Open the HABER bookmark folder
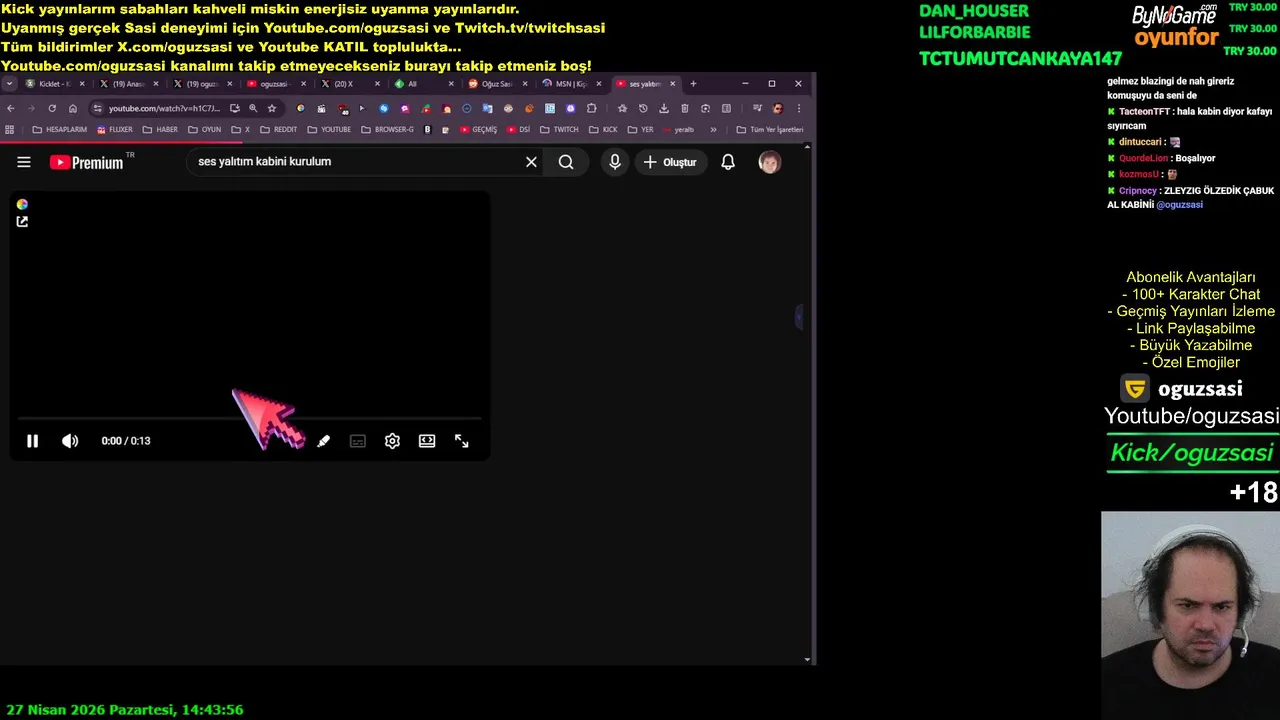 tap(160, 130)
